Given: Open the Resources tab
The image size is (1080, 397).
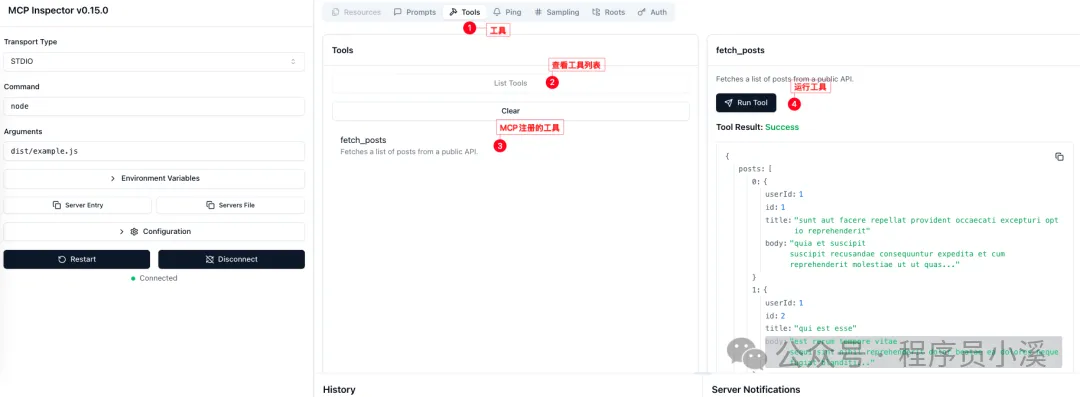Looking at the screenshot, I should [356, 12].
